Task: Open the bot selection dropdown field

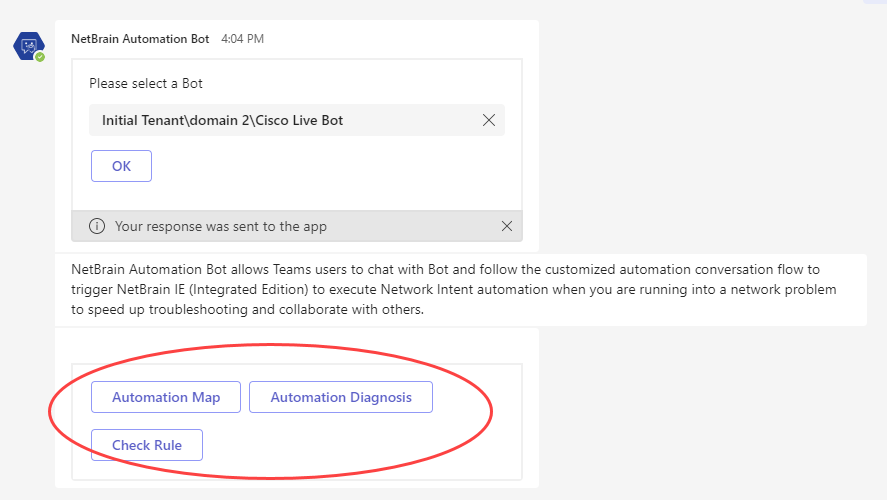Action: tap(280, 120)
